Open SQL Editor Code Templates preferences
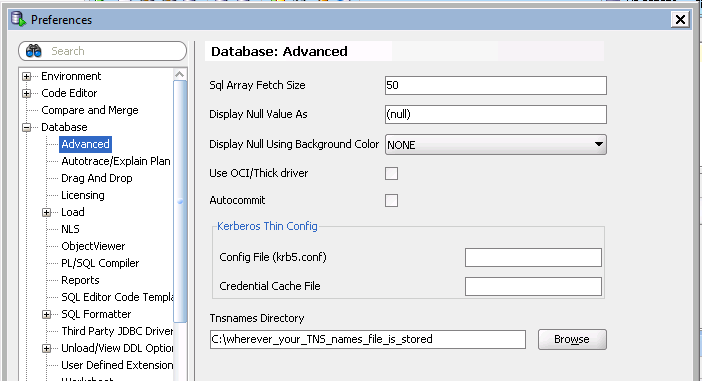 [117, 297]
